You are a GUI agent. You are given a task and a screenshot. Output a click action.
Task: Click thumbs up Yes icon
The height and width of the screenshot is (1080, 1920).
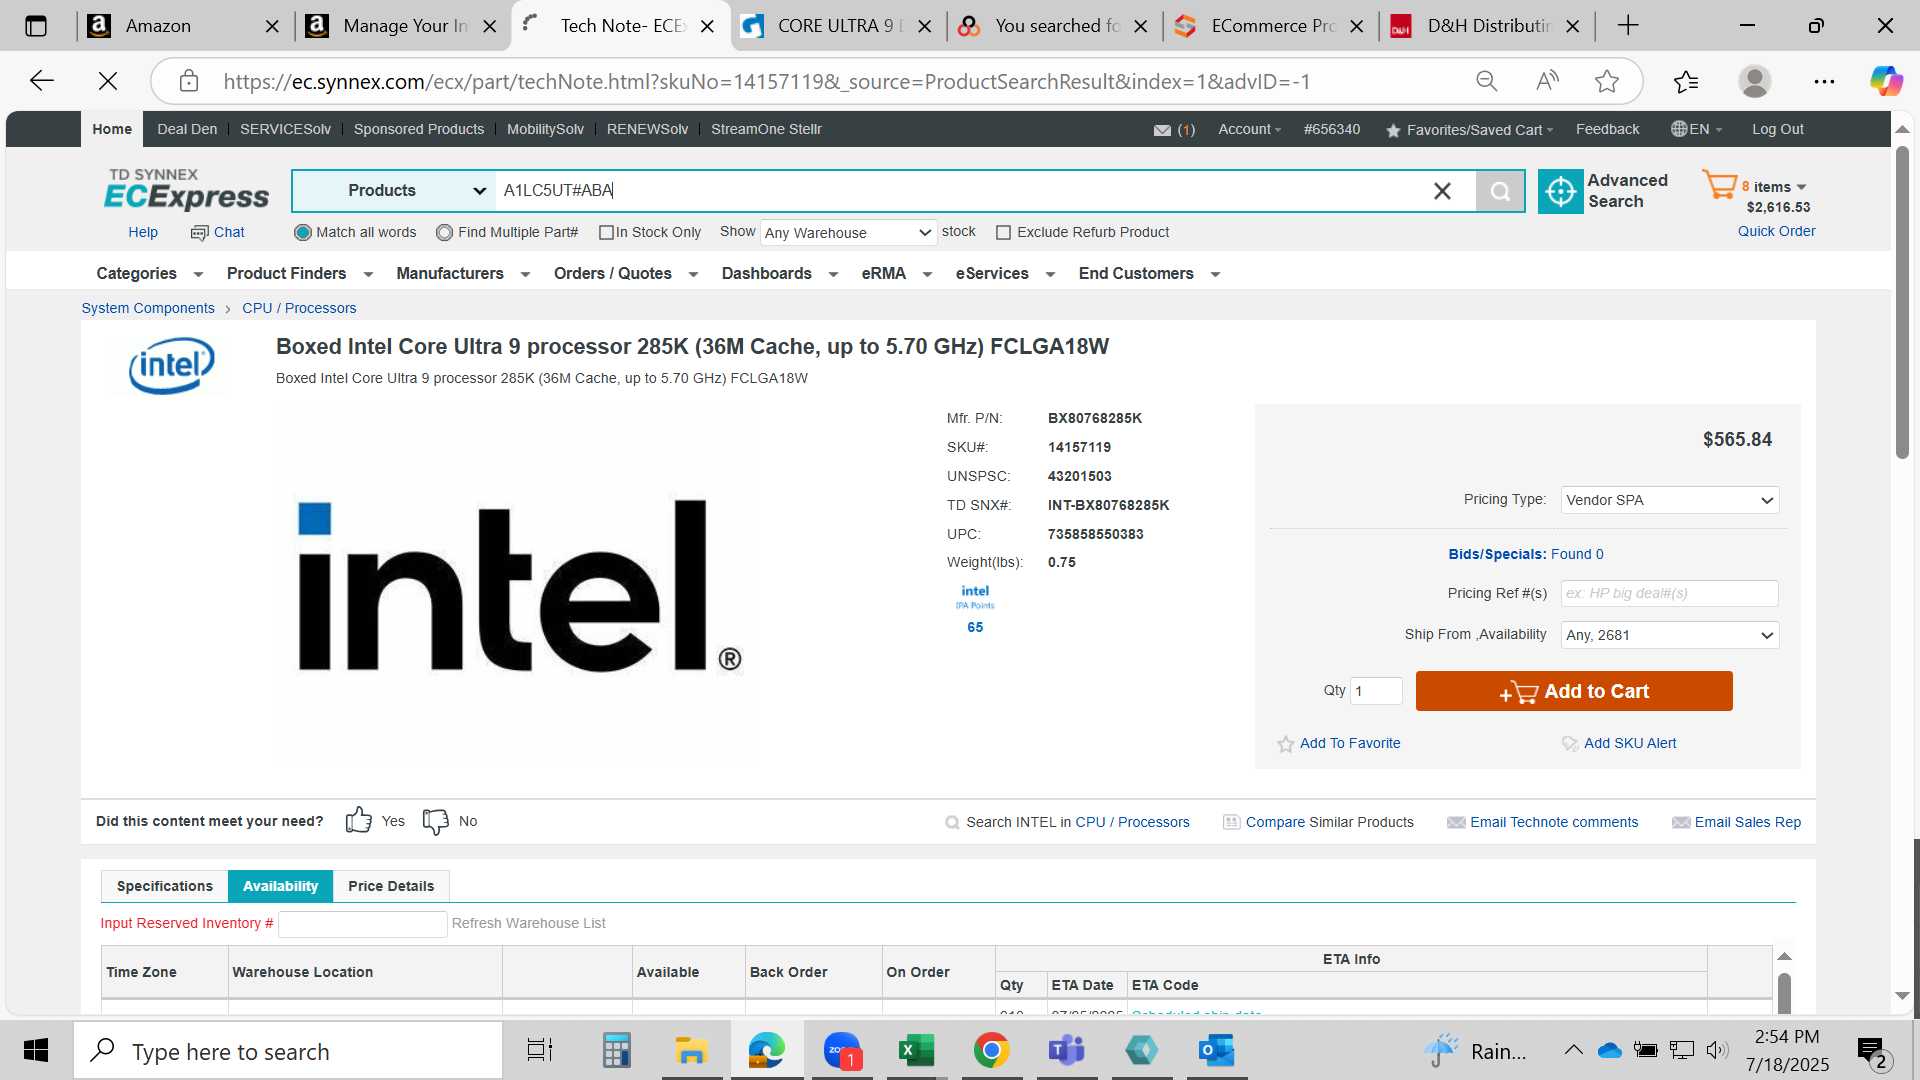359,821
